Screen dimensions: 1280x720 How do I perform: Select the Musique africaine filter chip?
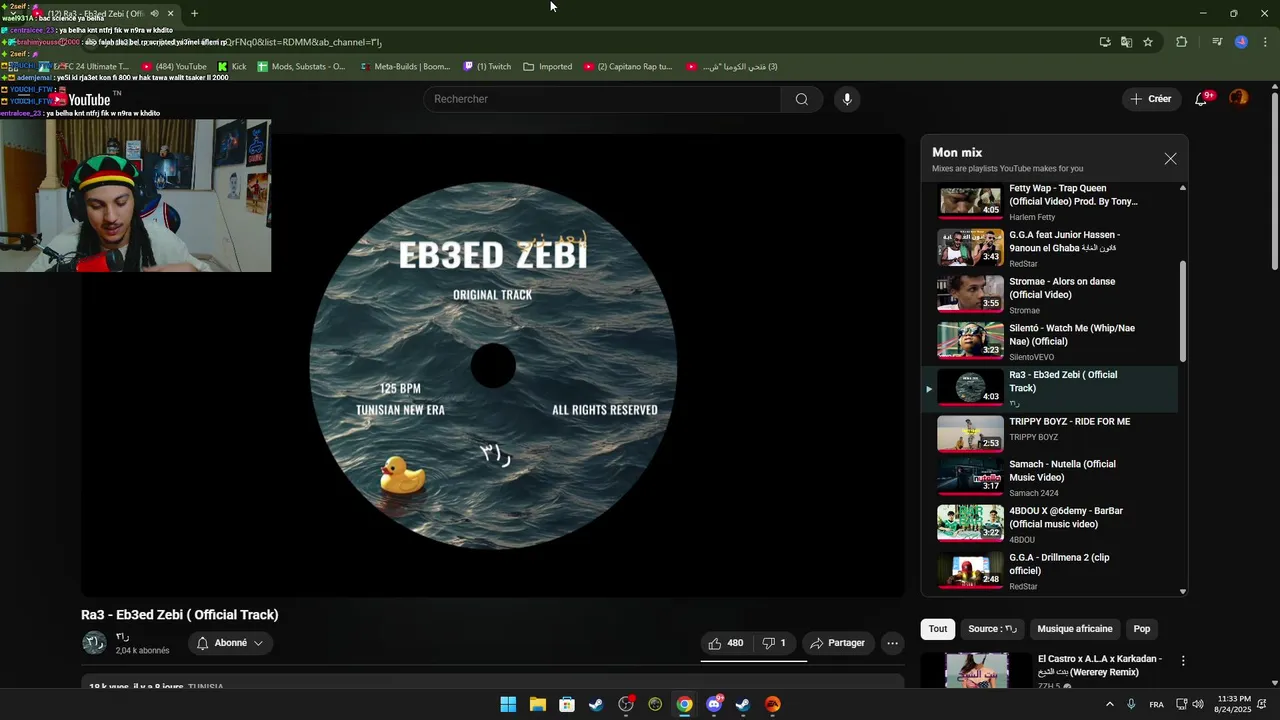(1075, 629)
